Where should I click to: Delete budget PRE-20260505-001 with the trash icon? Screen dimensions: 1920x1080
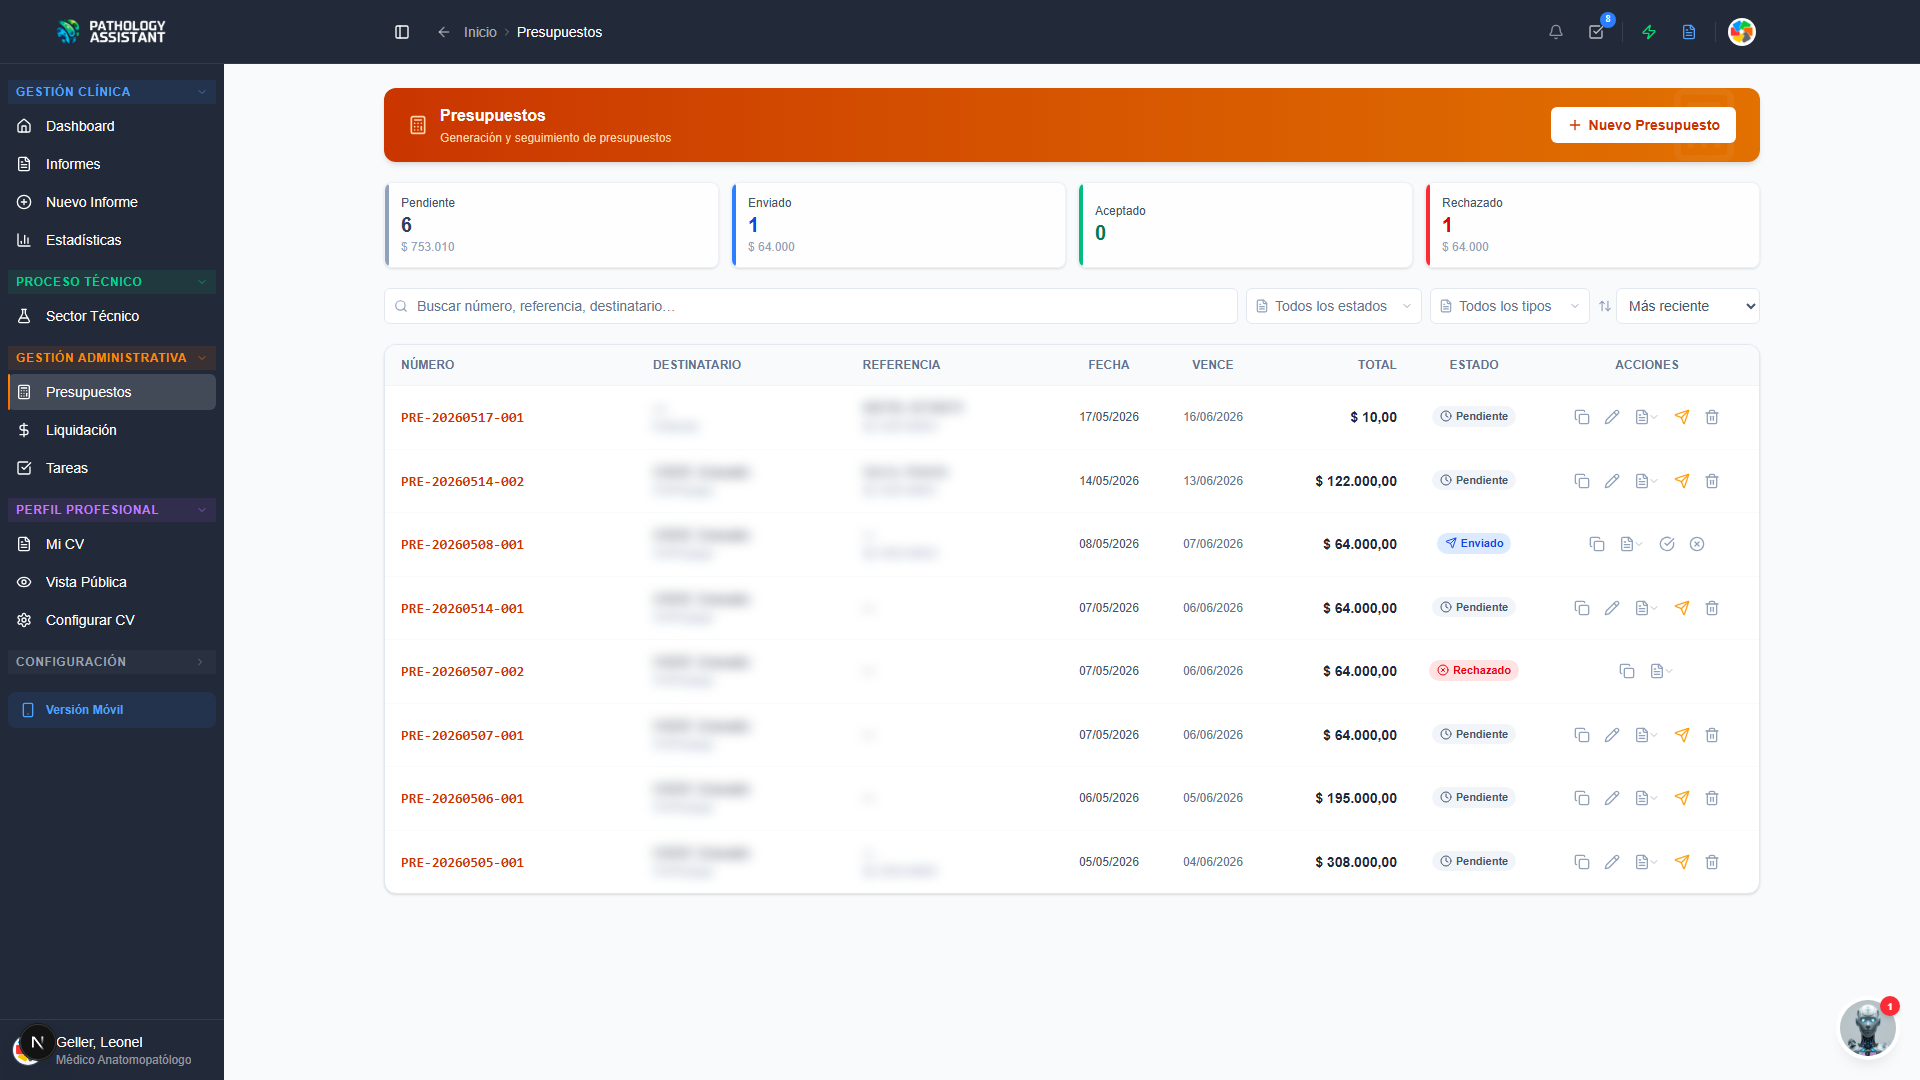click(x=1712, y=862)
